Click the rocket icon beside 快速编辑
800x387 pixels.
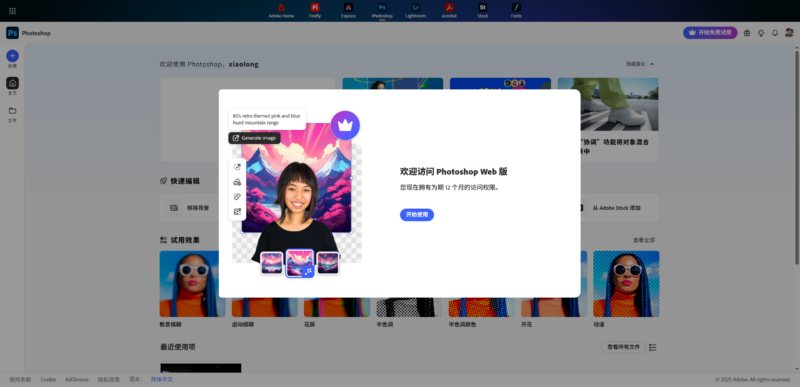pyautogui.click(x=163, y=180)
